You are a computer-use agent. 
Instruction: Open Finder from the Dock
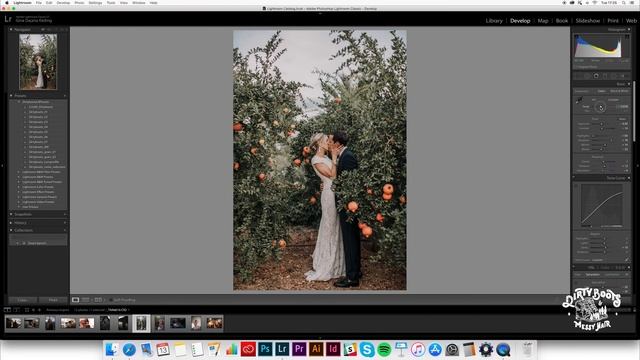(x=112, y=349)
